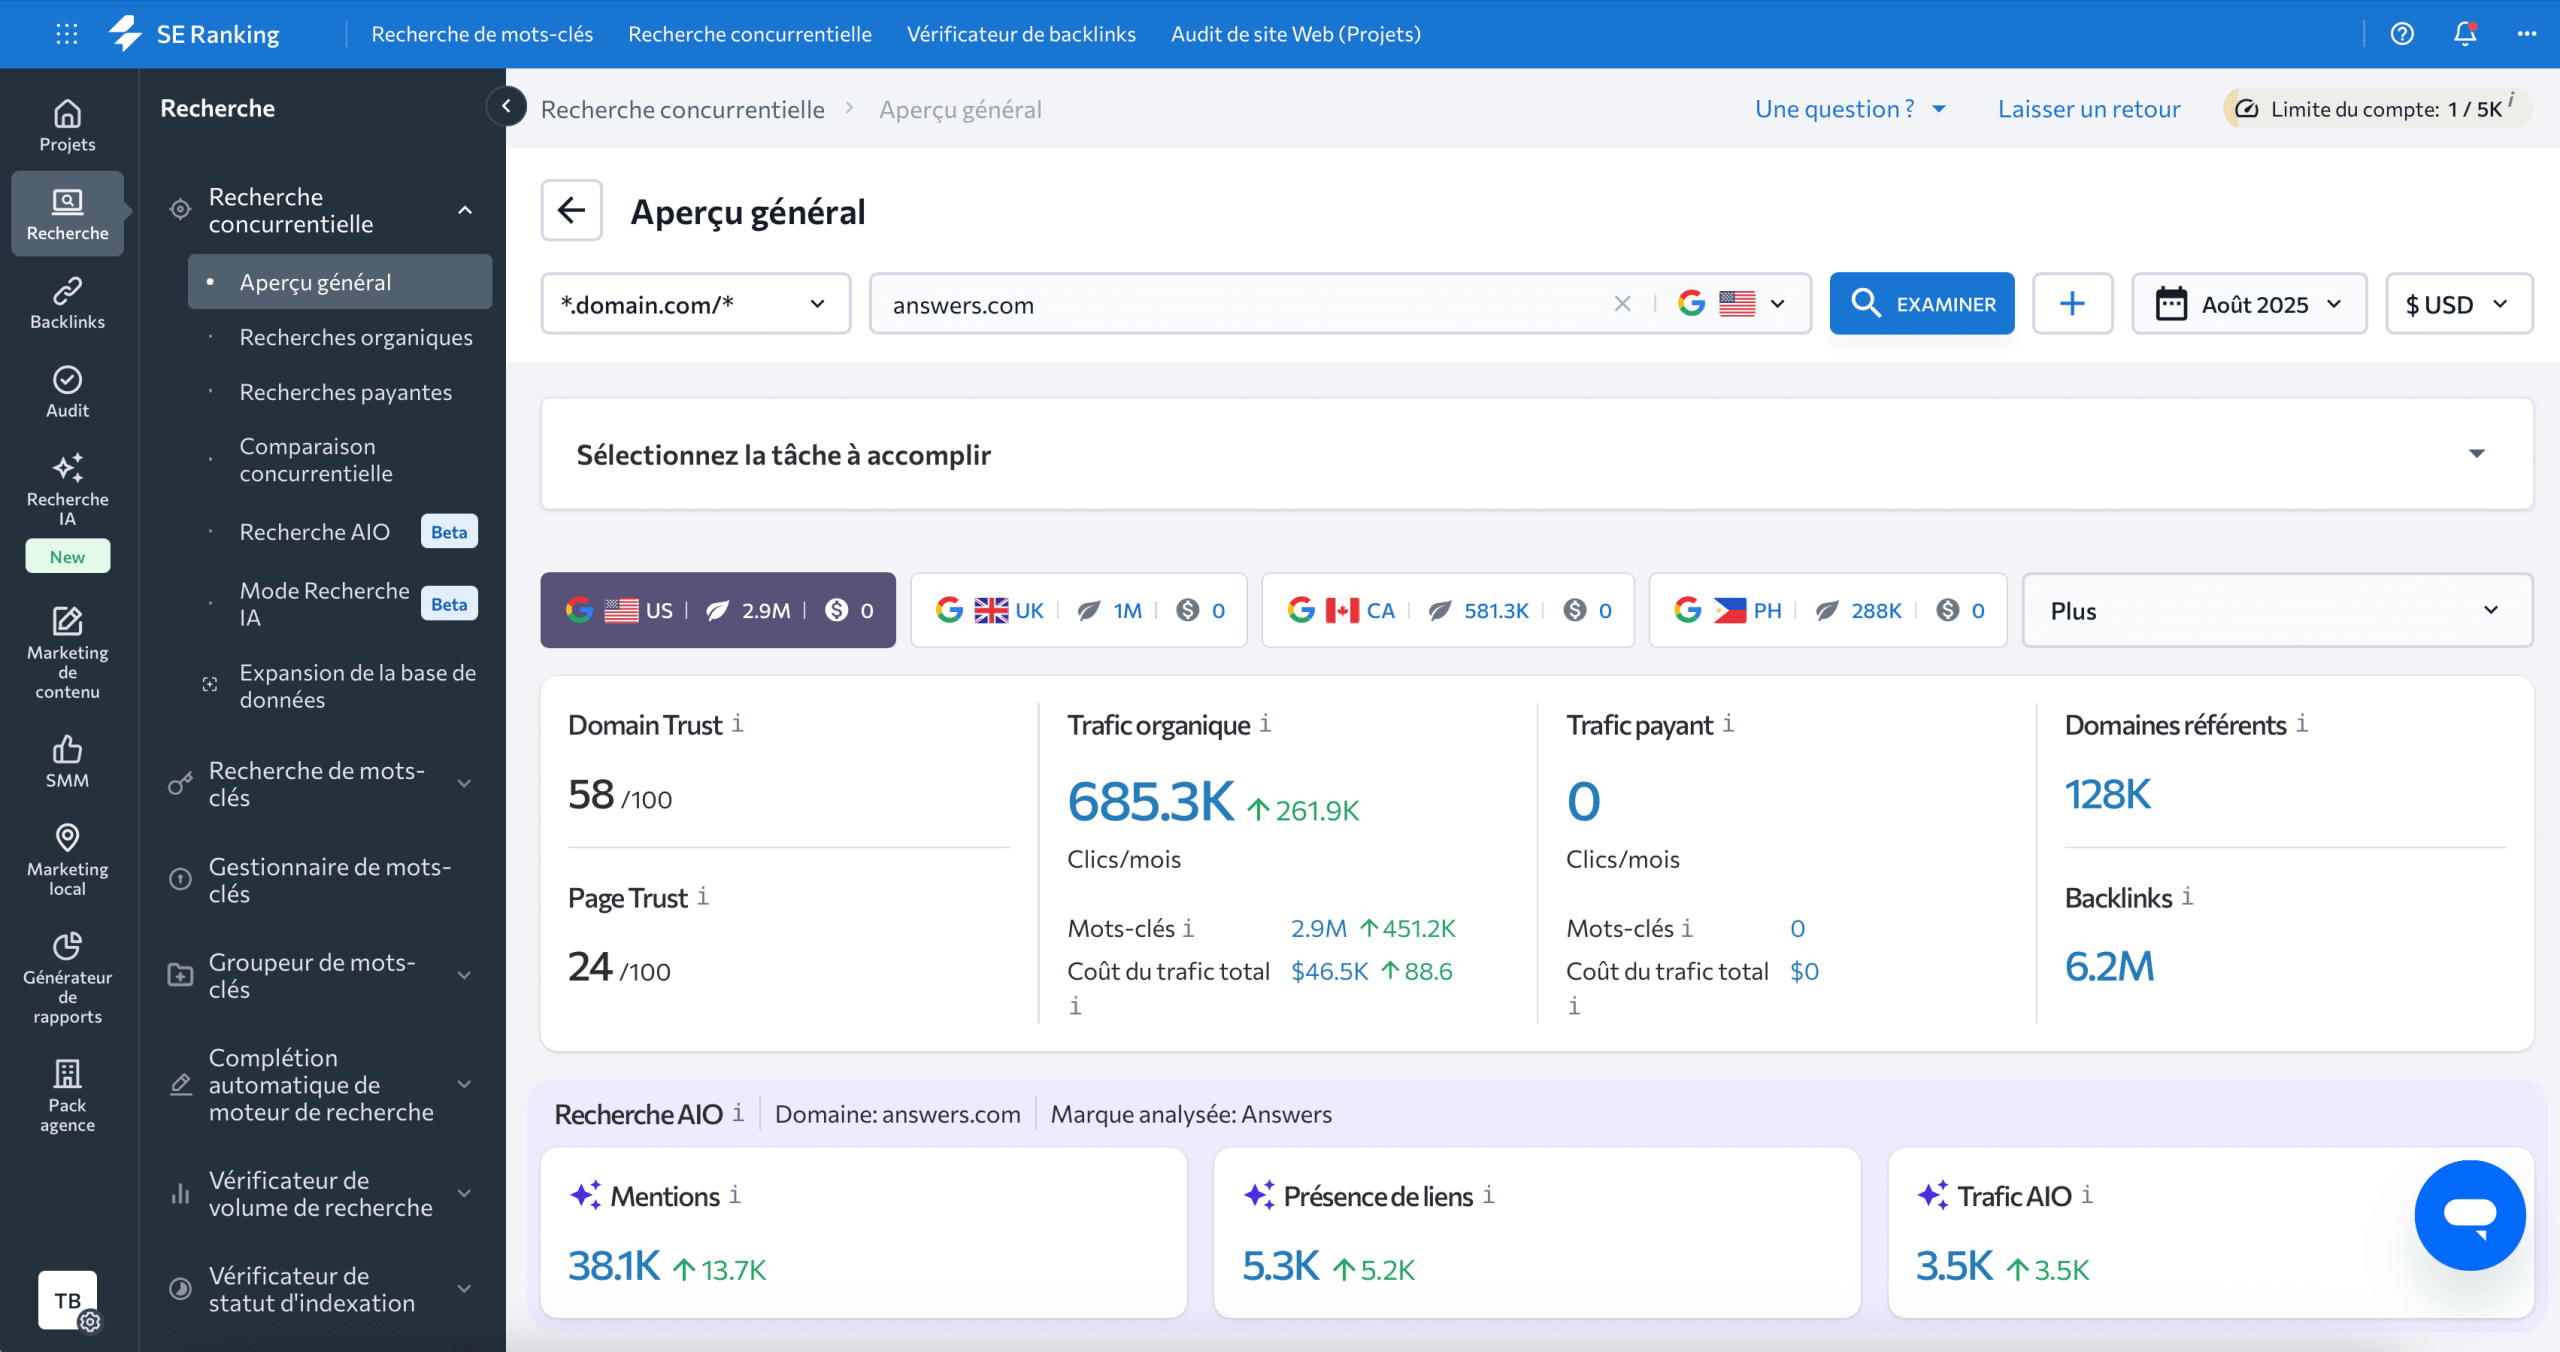Click Limite du compte indicator
2560x1352 pixels.
click(2377, 108)
